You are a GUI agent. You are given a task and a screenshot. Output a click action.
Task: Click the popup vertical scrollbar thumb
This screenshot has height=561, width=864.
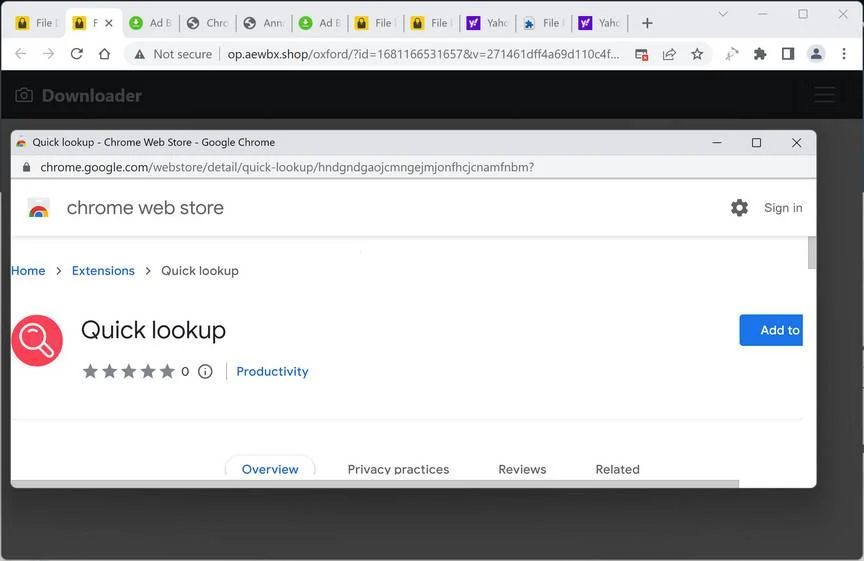[x=812, y=253]
